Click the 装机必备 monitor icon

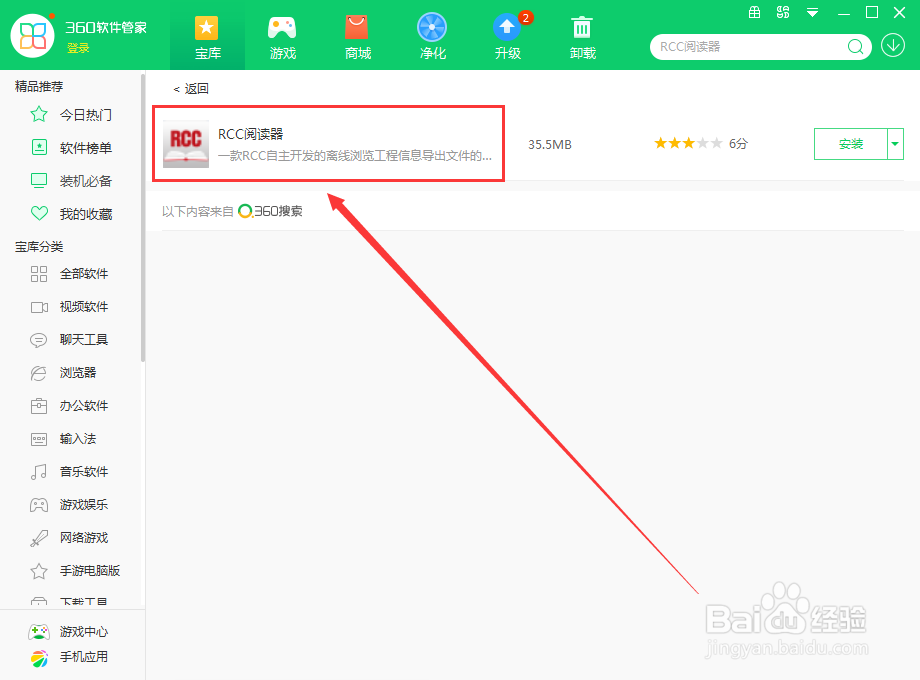[x=39, y=181]
